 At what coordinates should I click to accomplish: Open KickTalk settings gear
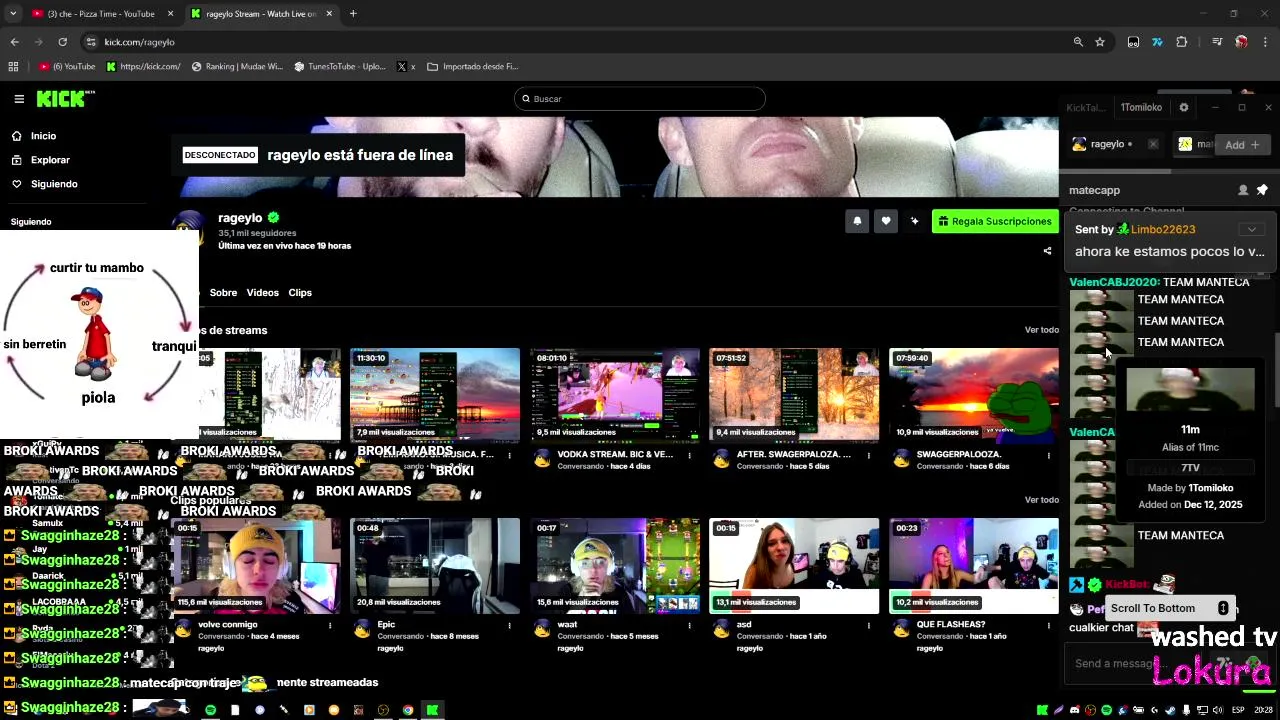(1184, 107)
